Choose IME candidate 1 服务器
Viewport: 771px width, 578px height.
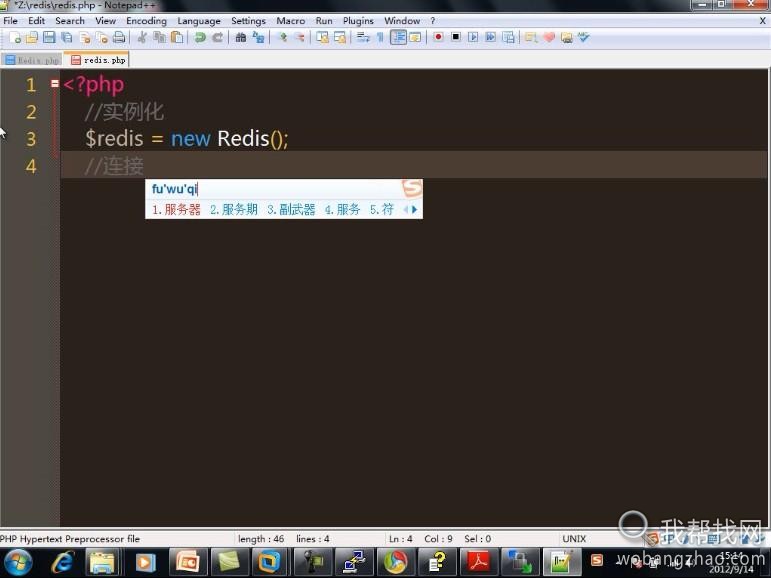coord(176,210)
